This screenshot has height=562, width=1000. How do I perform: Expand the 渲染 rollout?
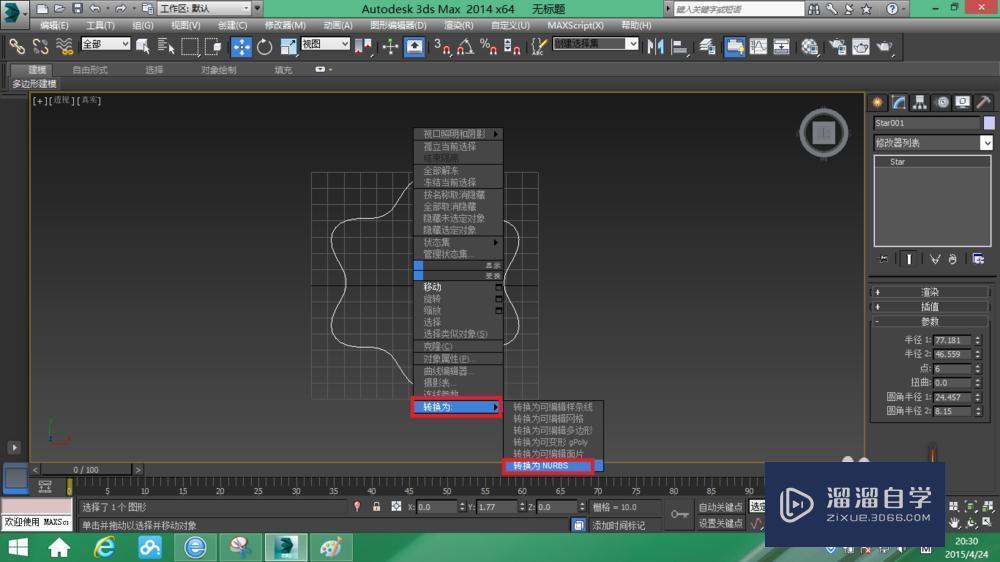point(929,292)
